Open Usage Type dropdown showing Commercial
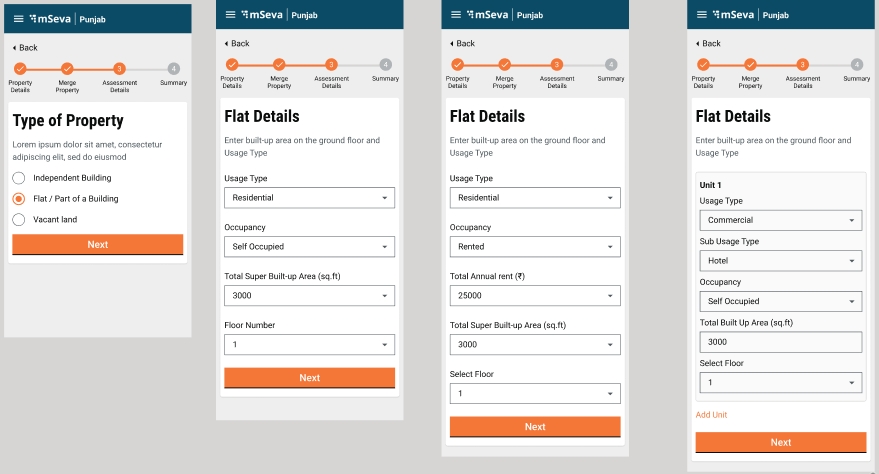Image resolution: width=879 pixels, height=474 pixels. click(780, 220)
